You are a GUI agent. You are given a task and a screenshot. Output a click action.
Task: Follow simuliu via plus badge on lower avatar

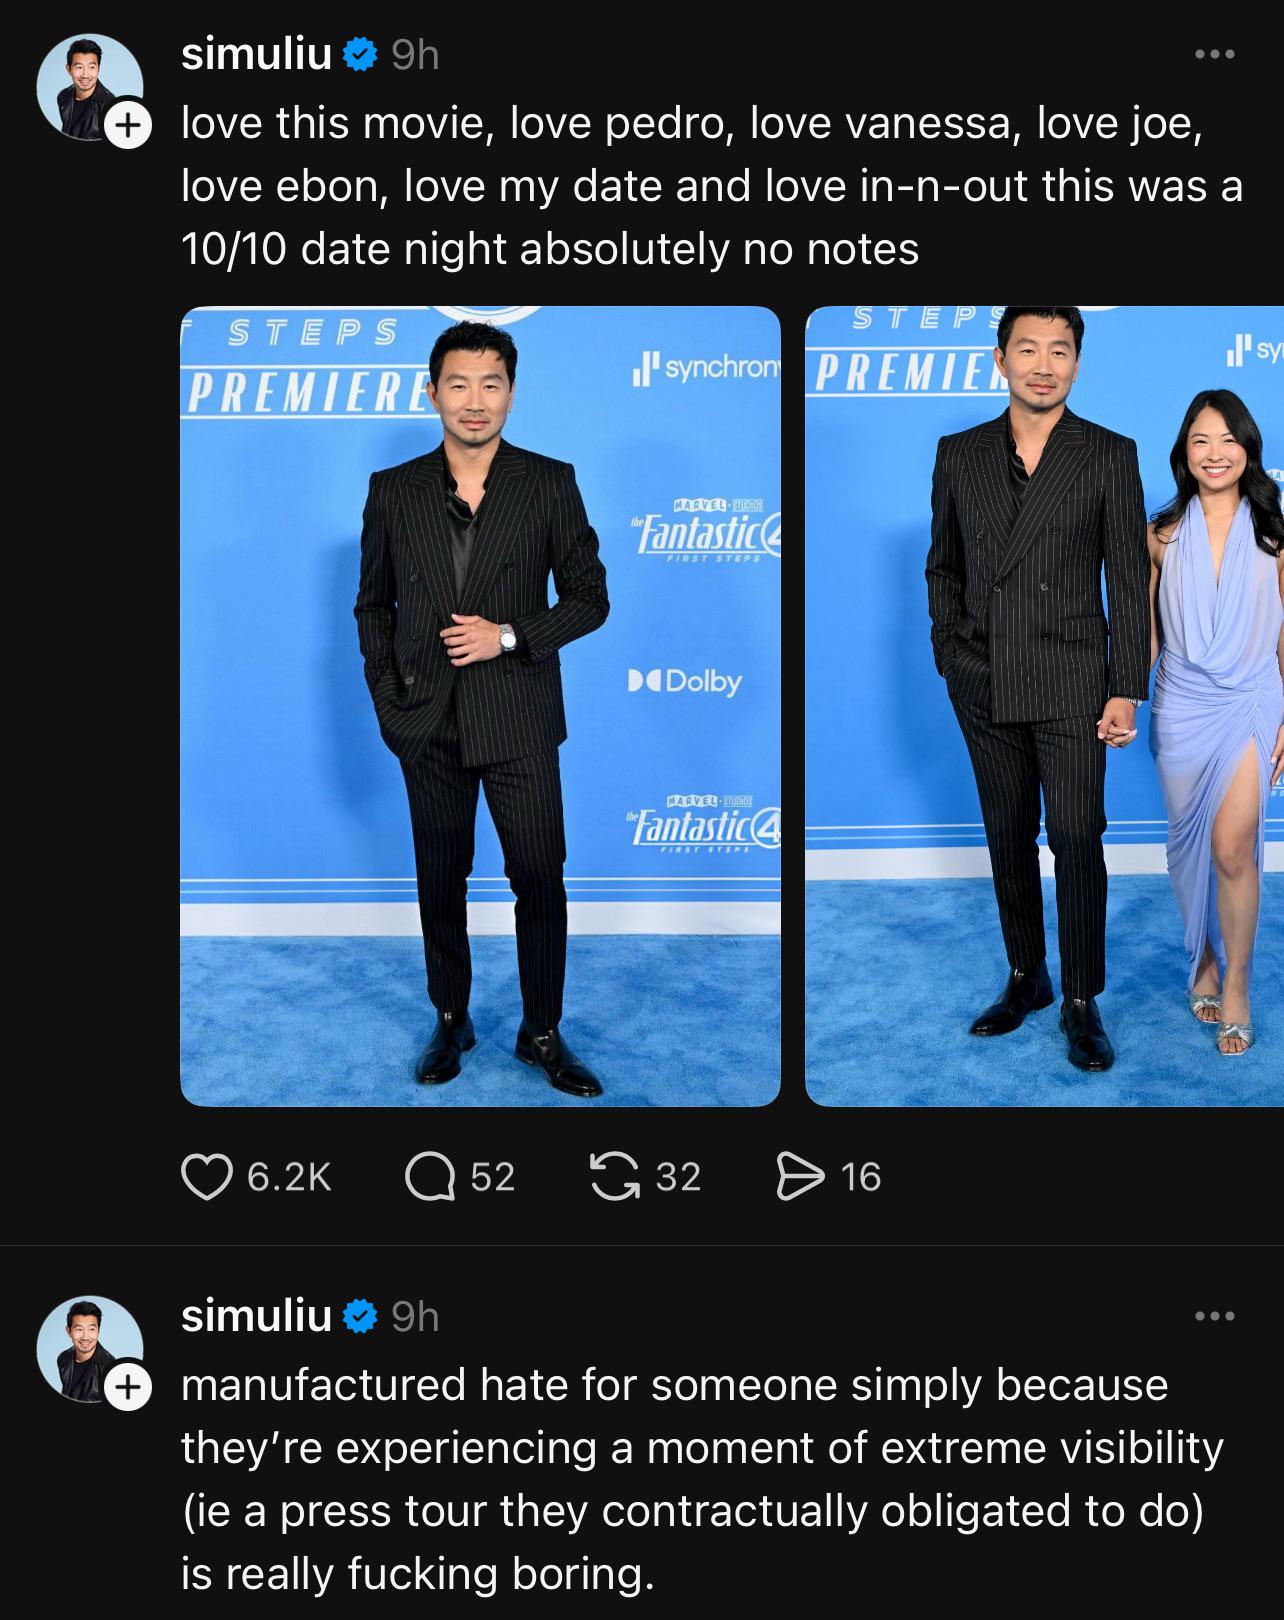[127, 1388]
